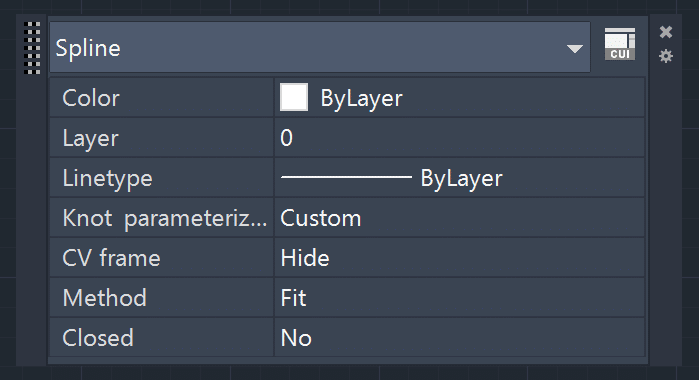Viewport: 699px width, 380px height.
Task: Select the ByLayer color value
Action: (361, 98)
